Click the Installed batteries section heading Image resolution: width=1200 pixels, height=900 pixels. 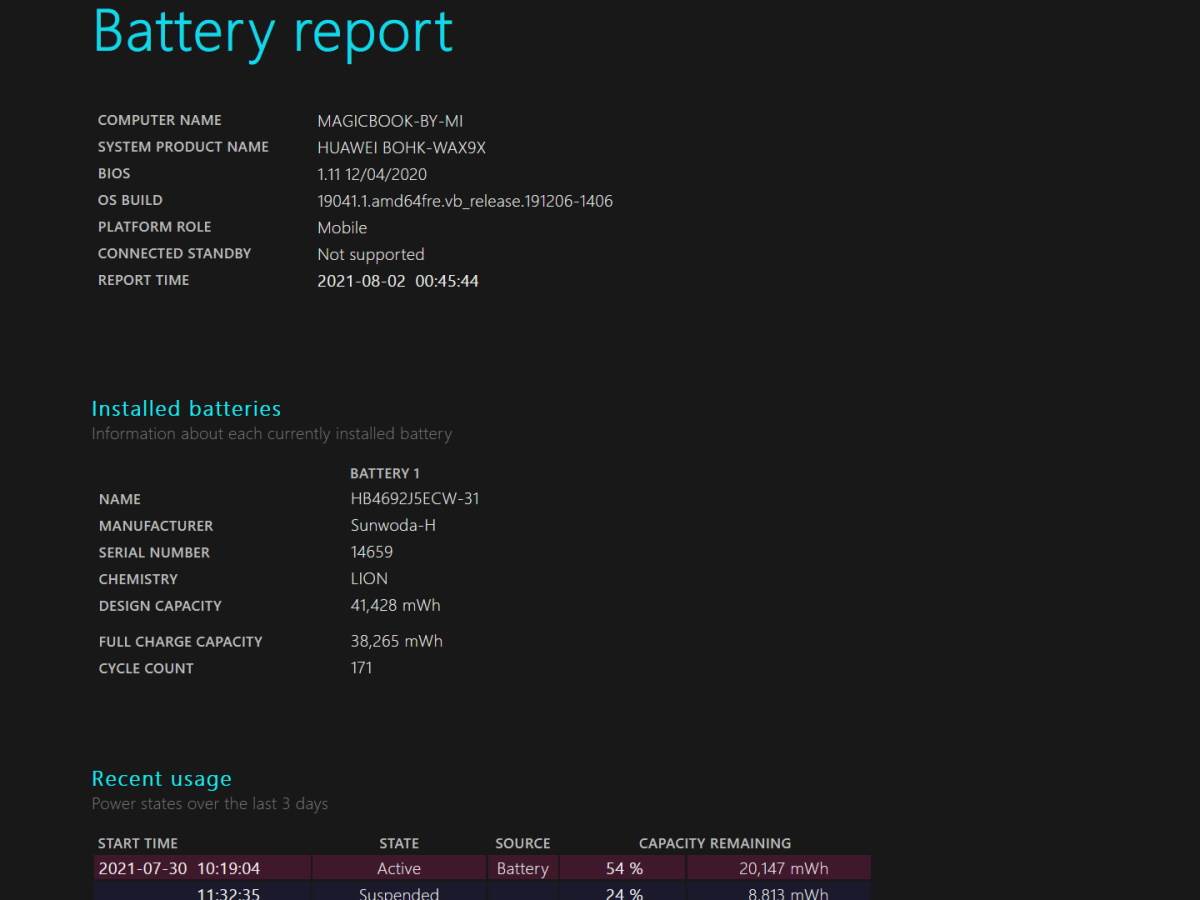(185, 408)
